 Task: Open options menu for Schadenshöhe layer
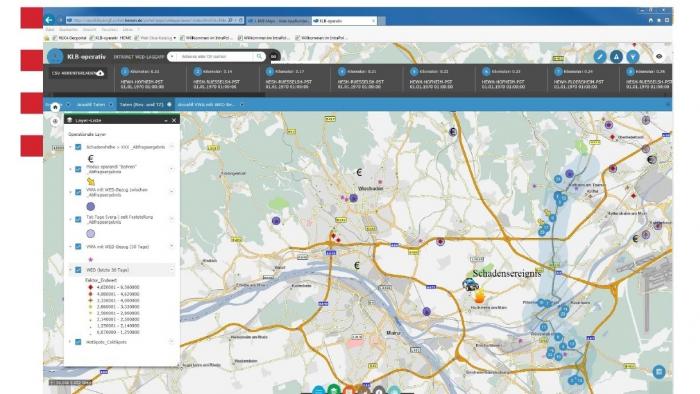(x=172, y=146)
